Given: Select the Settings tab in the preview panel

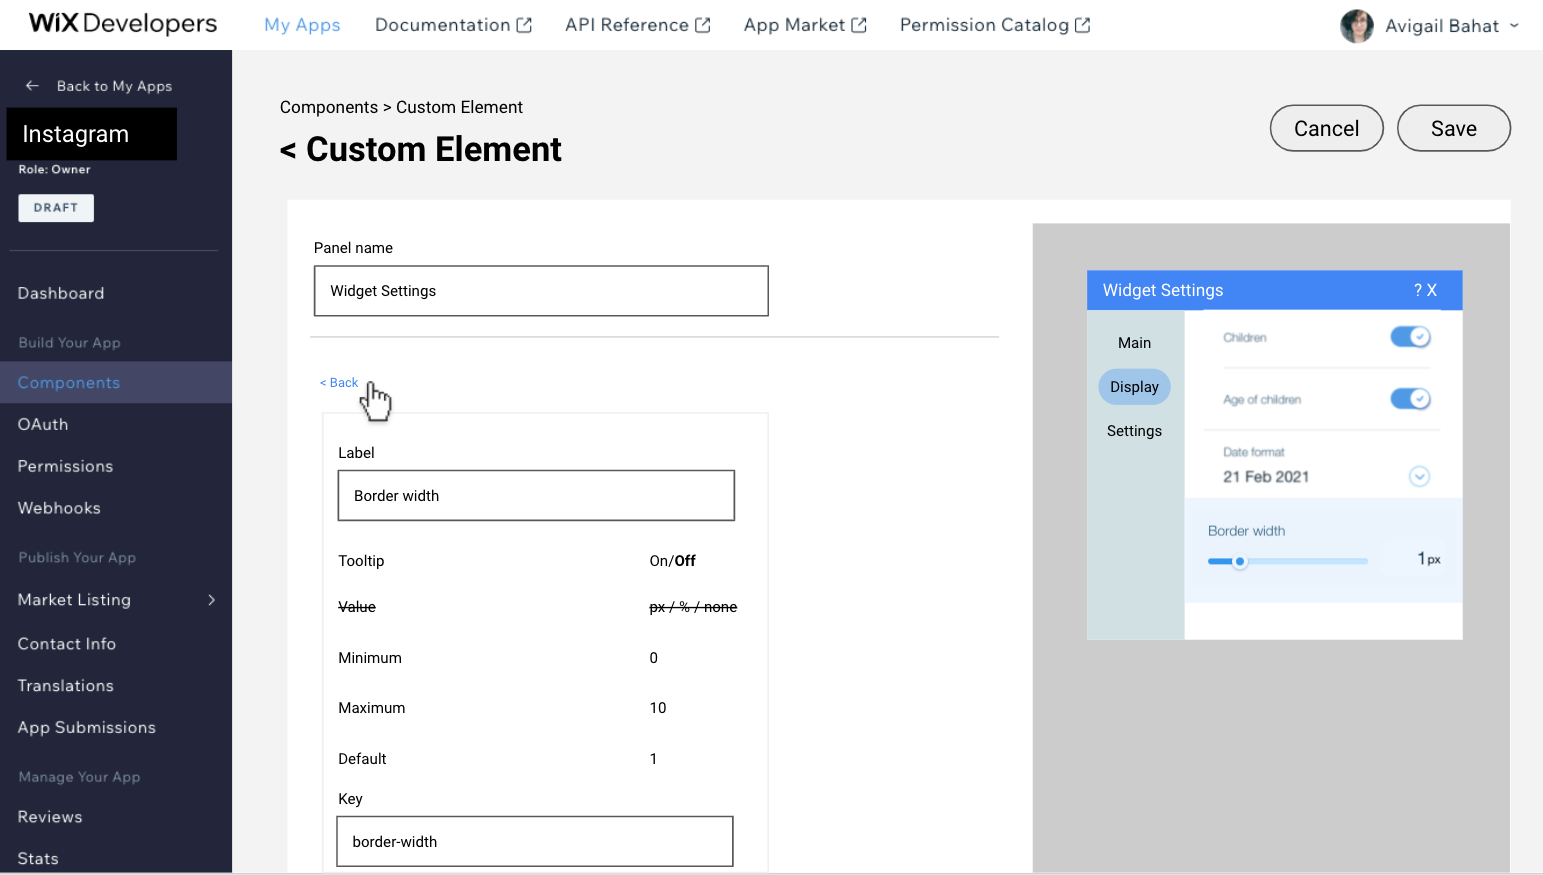Looking at the screenshot, I should (1134, 431).
